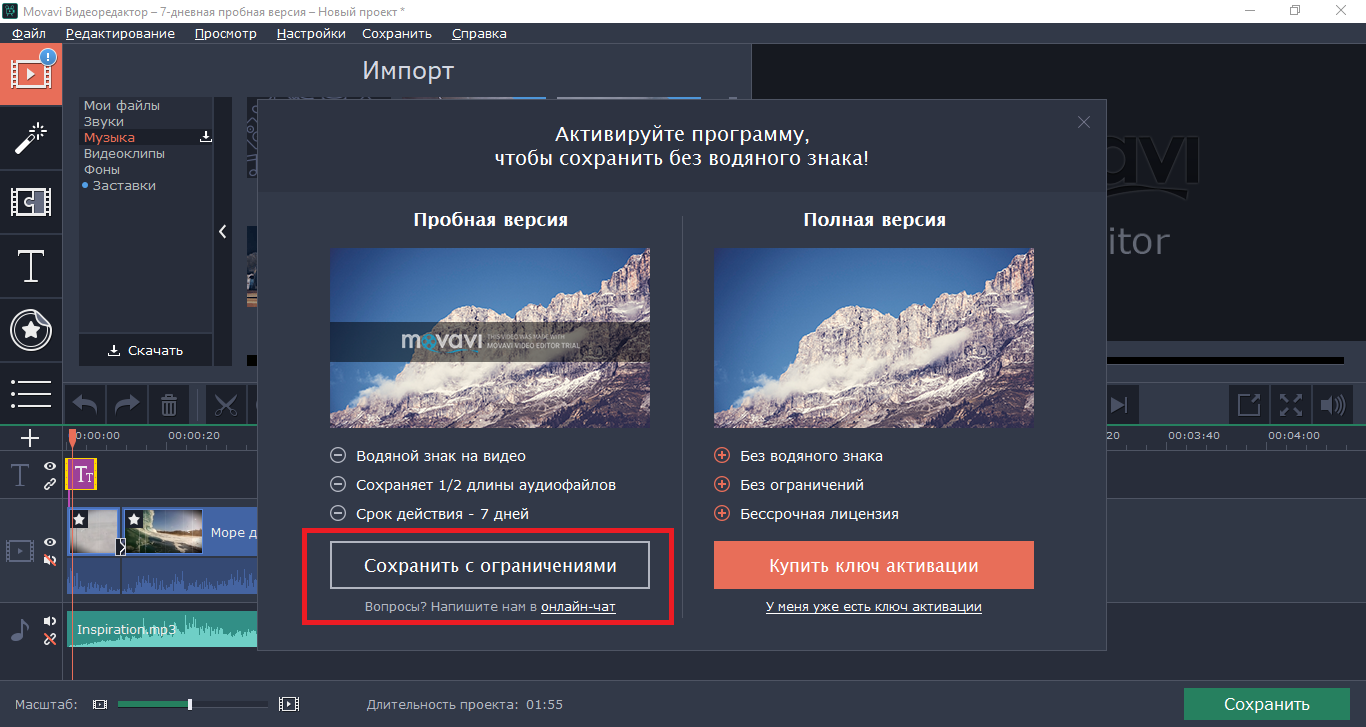Collapse the import panel with left chevron
The width and height of the screenshot is (1366, 727).
pos(222,231)
